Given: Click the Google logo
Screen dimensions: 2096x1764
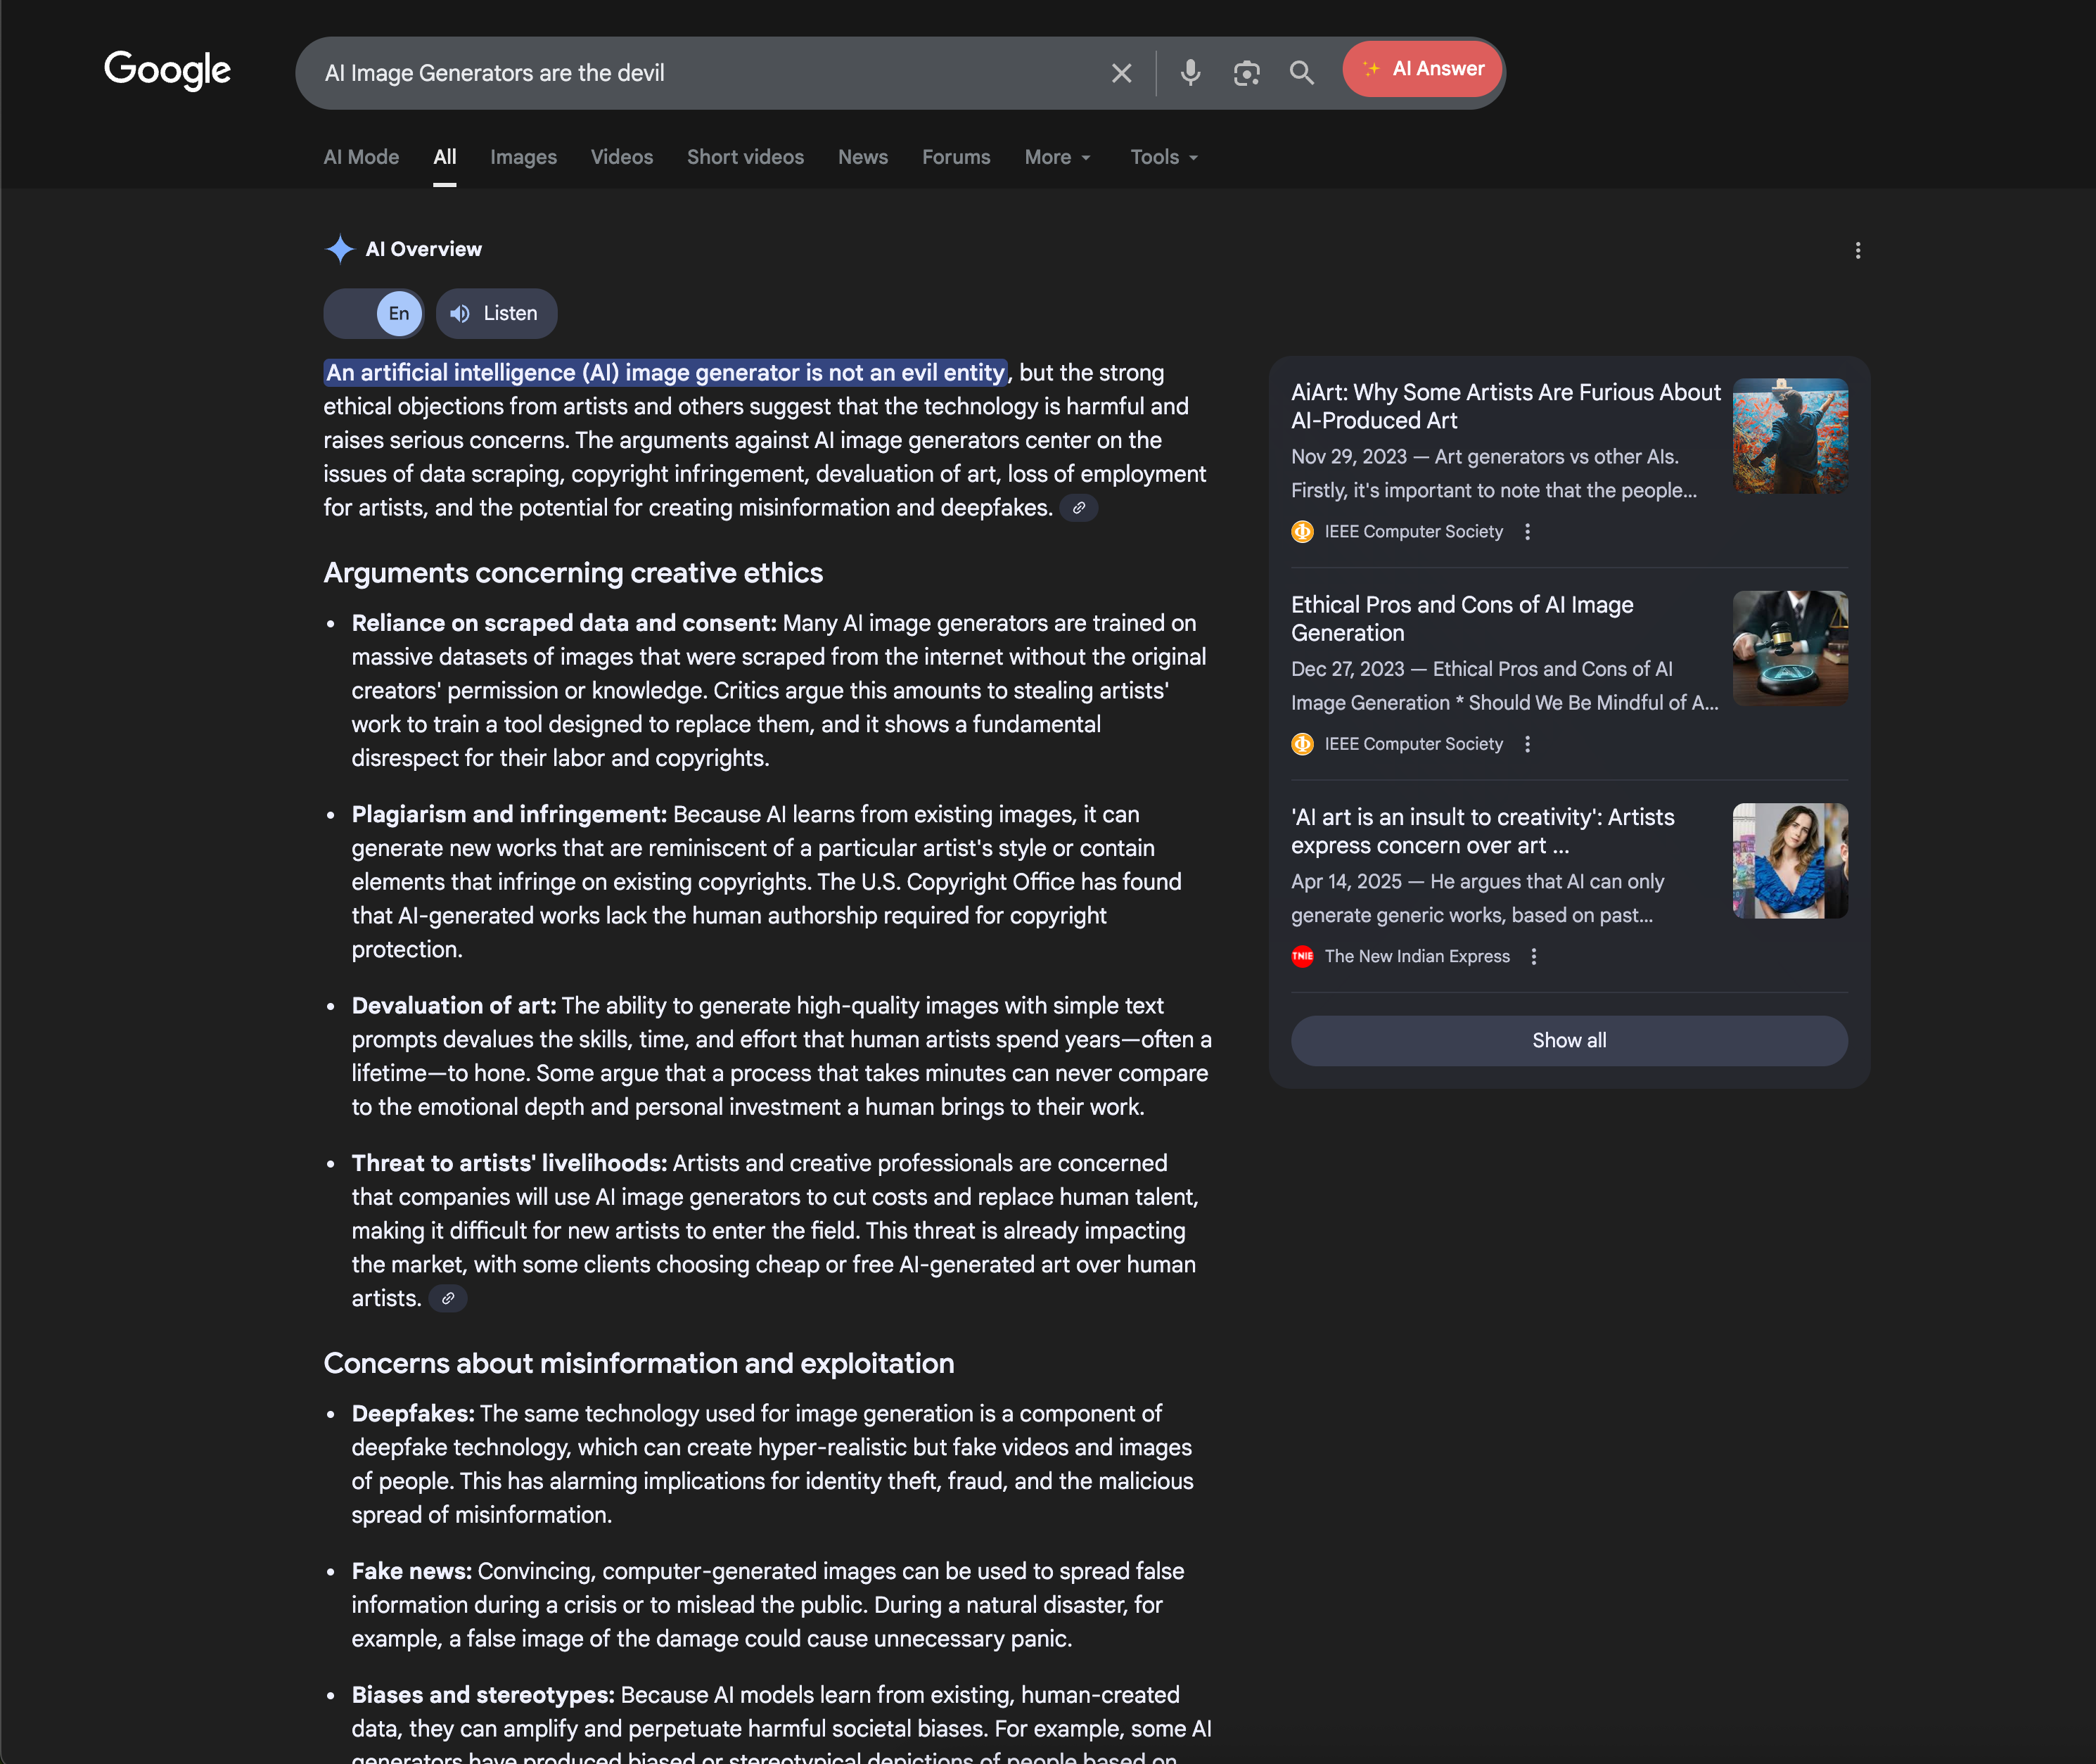Looking at the screenshot, I should [x=168, y=70].
